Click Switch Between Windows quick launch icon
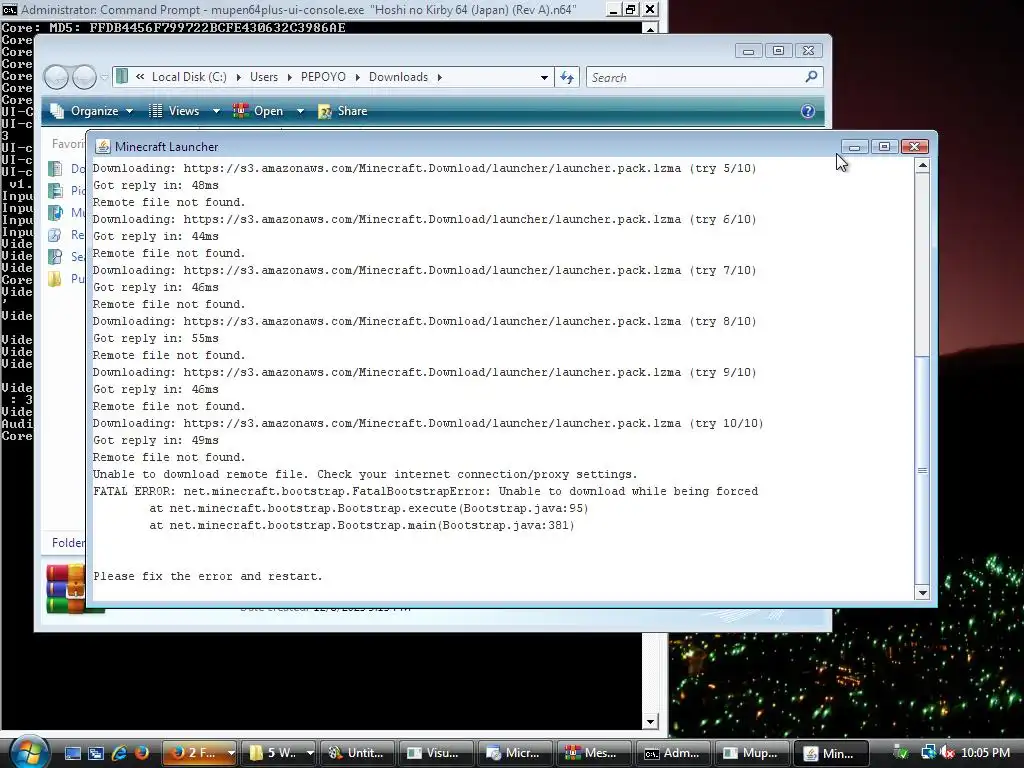 pyautogui.click(x=96, y=753)
